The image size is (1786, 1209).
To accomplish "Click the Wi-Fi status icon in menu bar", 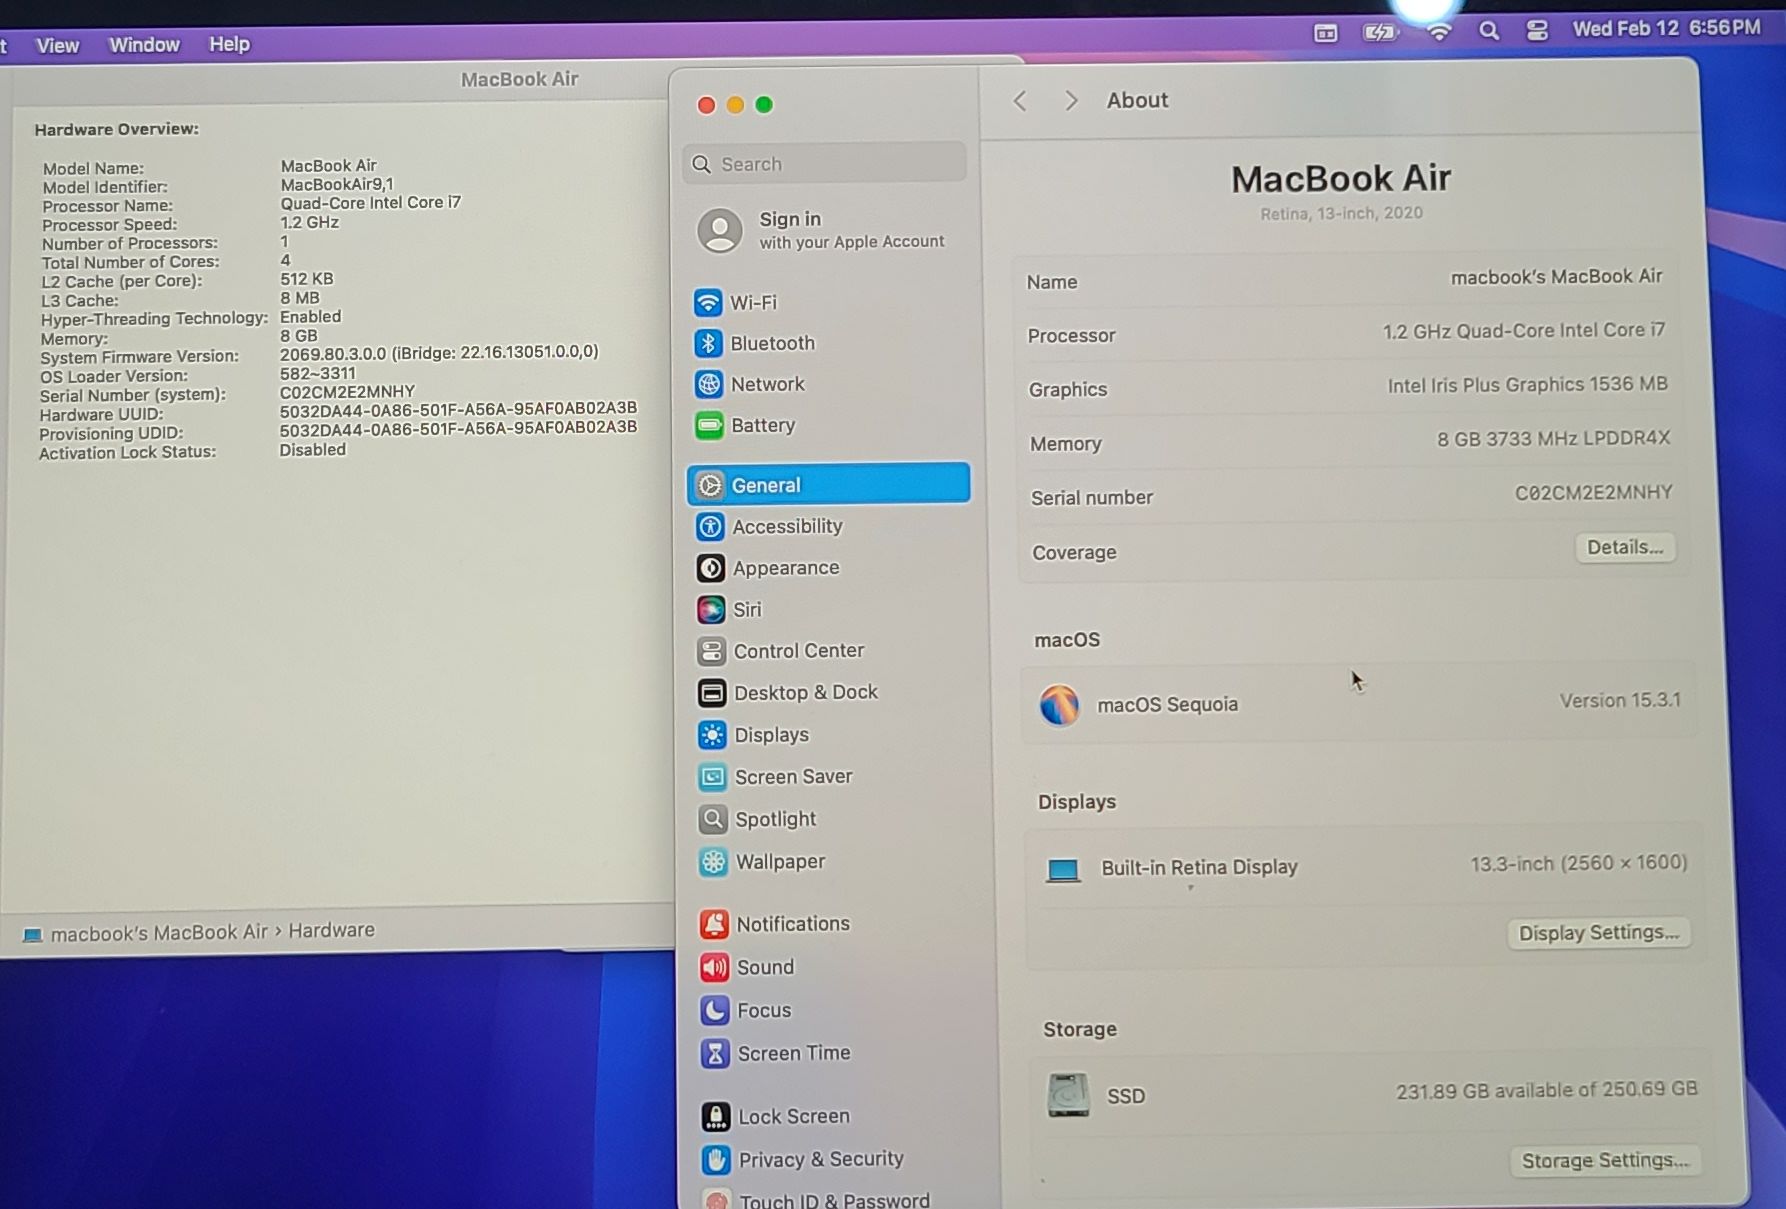I will (x=1438, y=32).
